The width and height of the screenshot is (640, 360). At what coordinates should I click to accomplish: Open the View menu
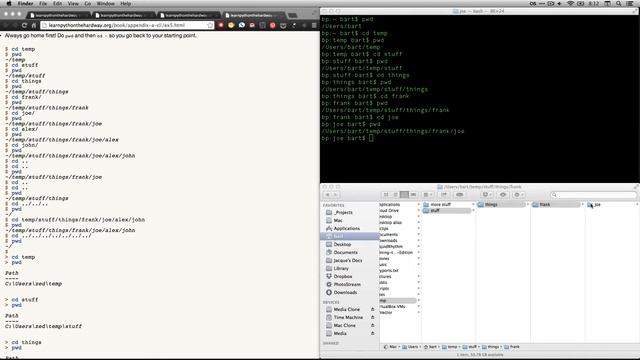(x=73, y=4)
